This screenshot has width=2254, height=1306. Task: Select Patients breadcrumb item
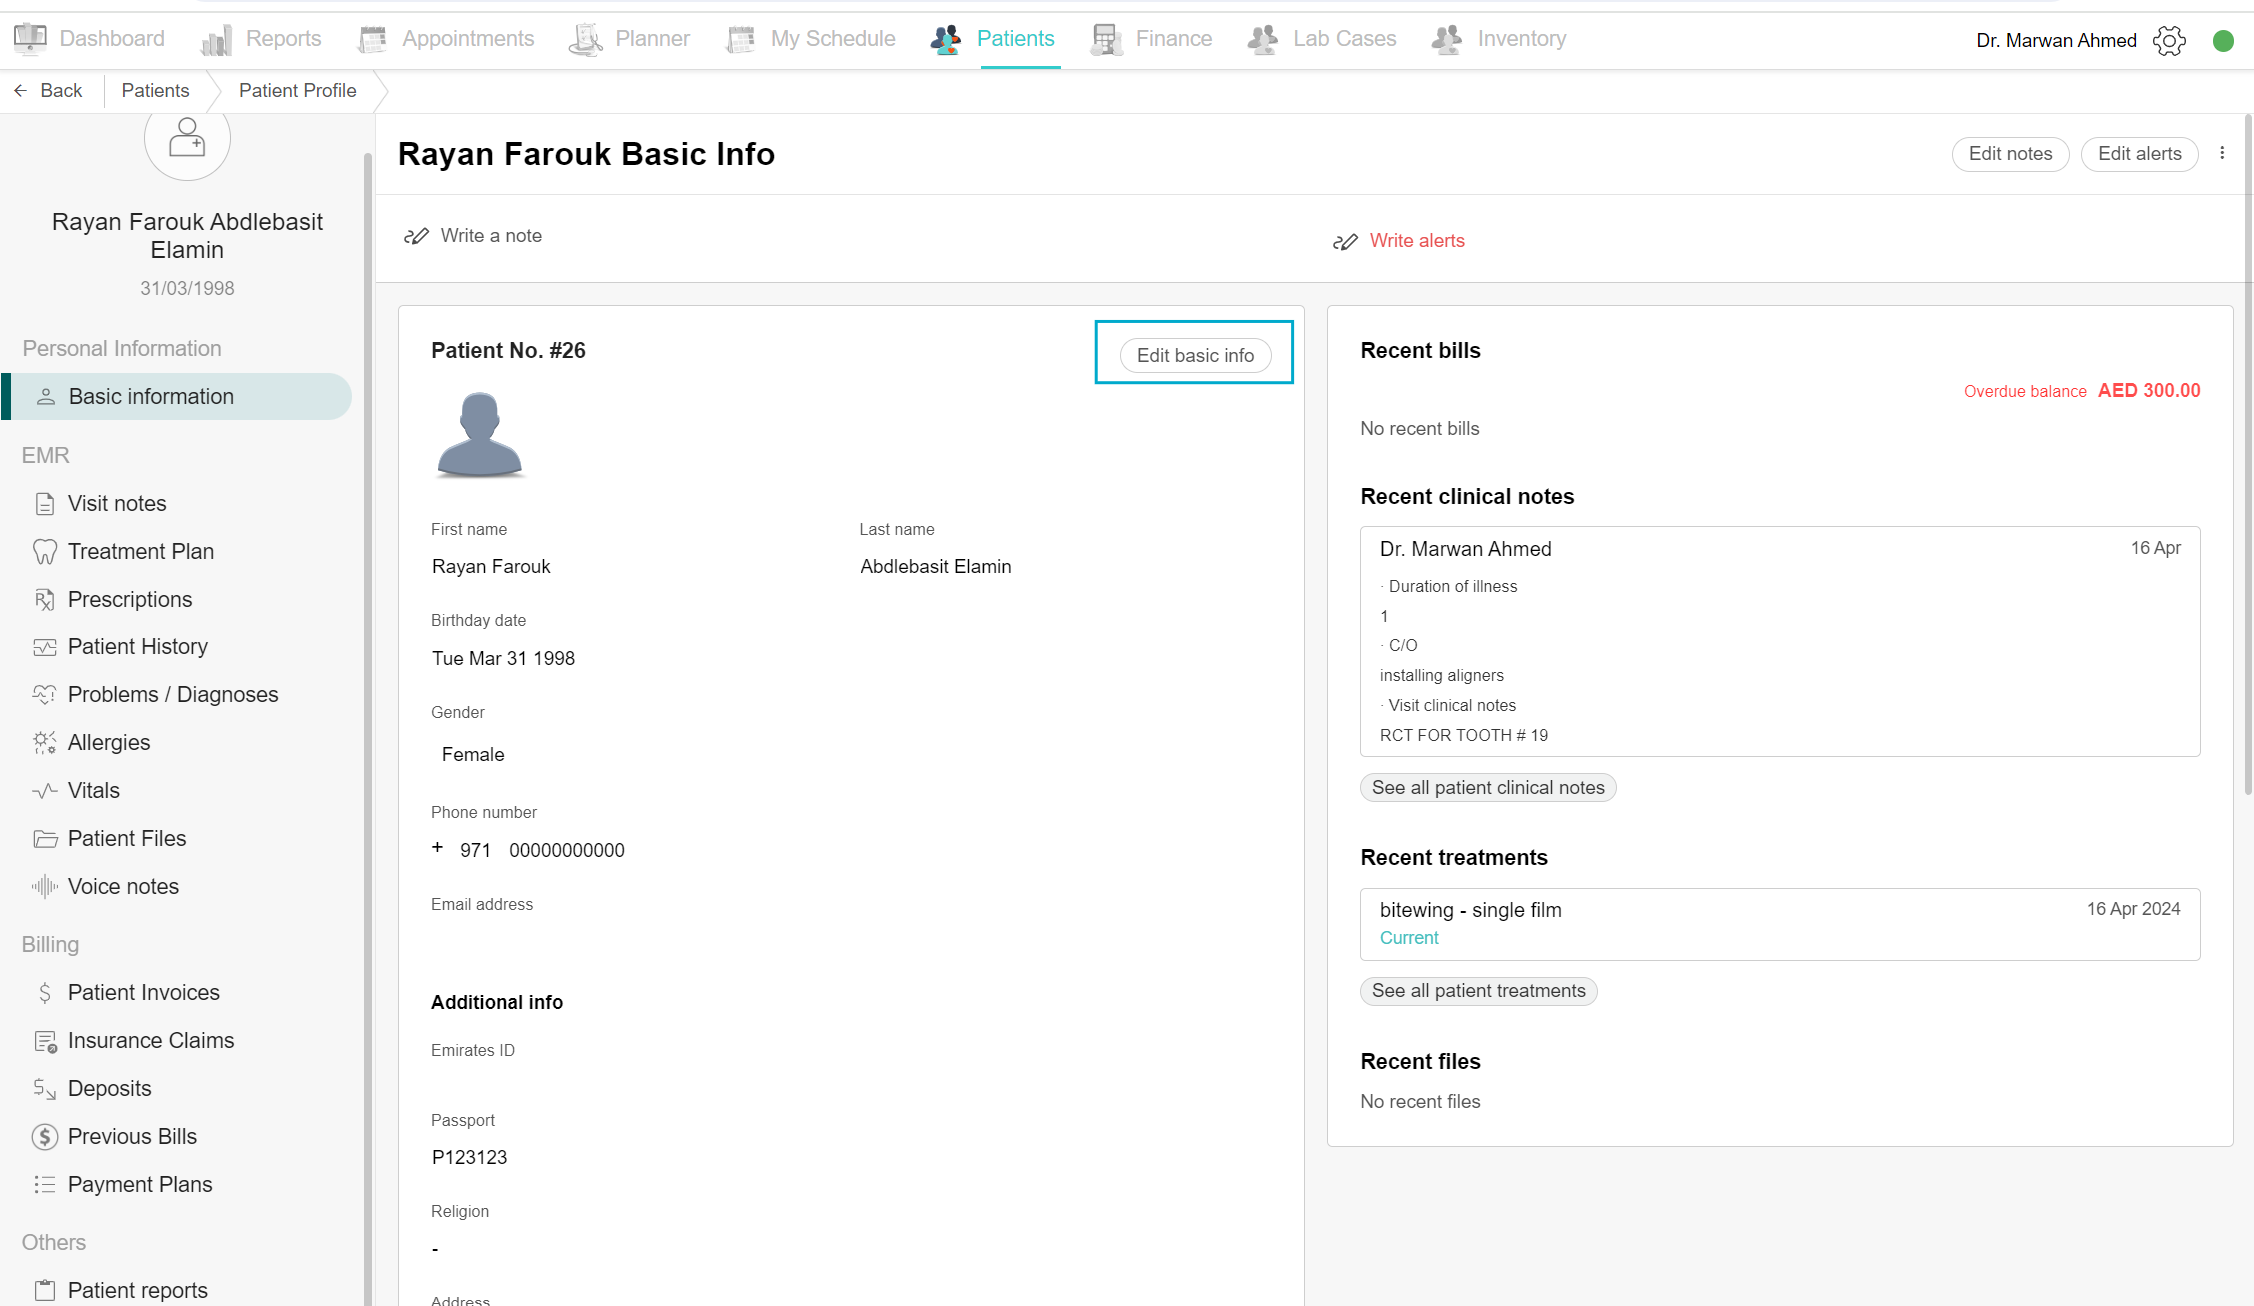point(155,91)
